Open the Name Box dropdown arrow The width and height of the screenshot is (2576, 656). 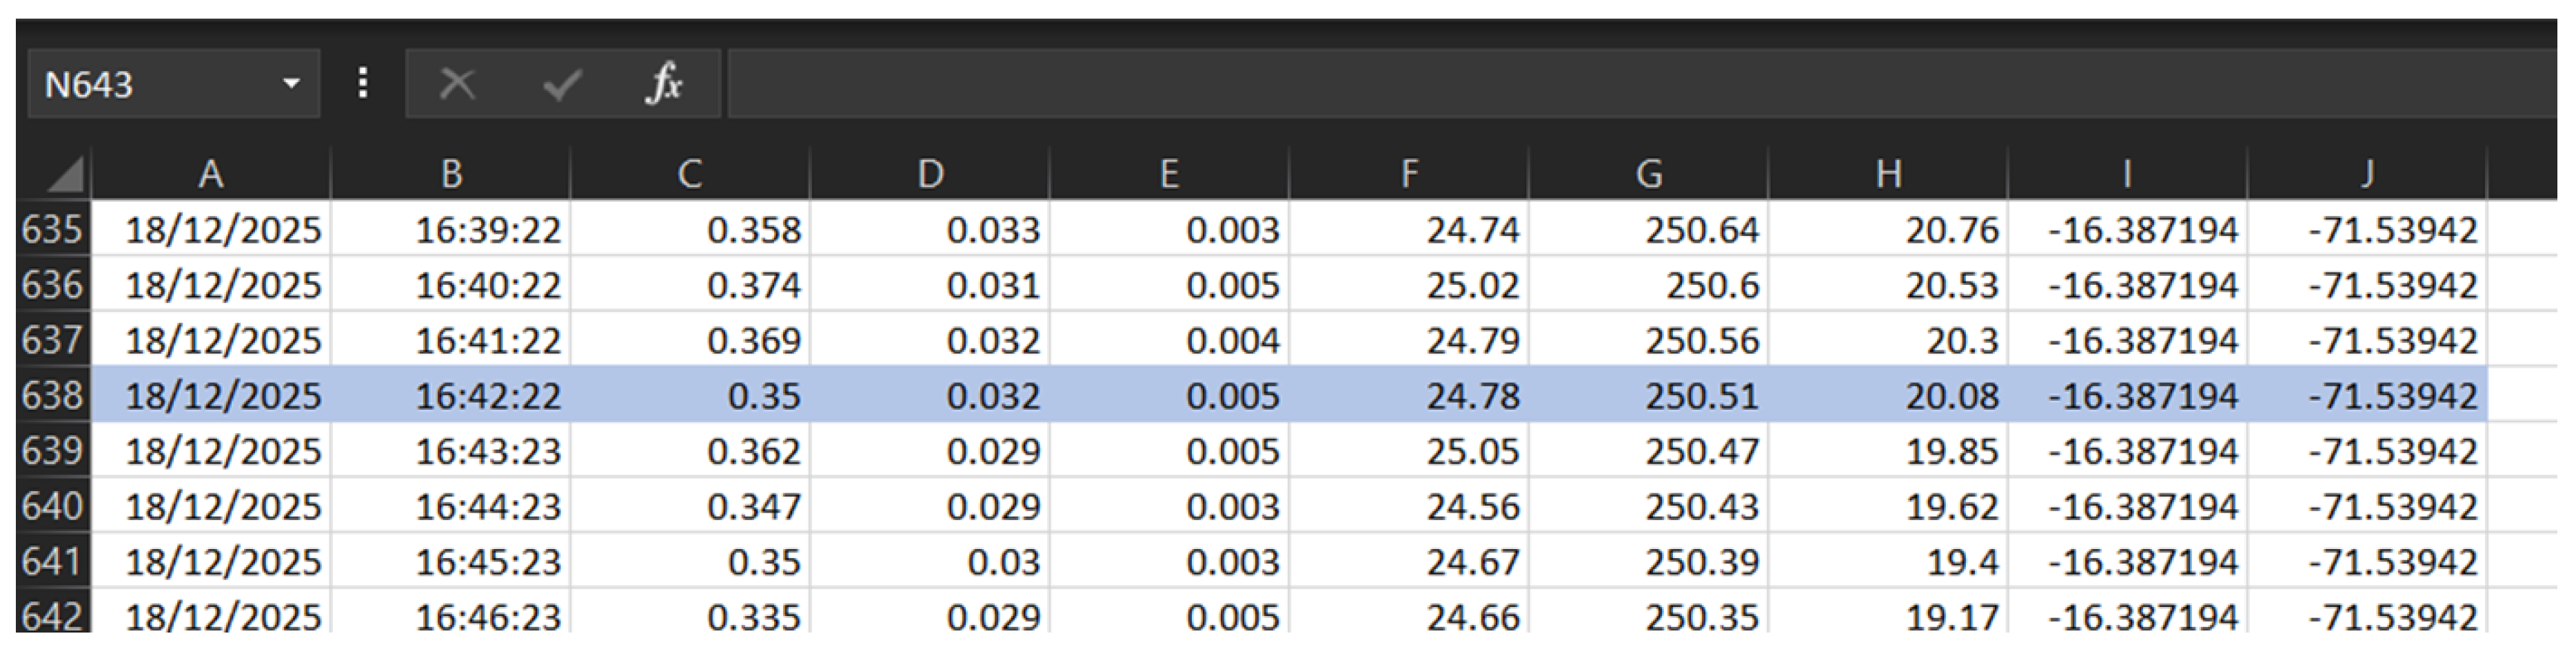[x=291, y=84]
